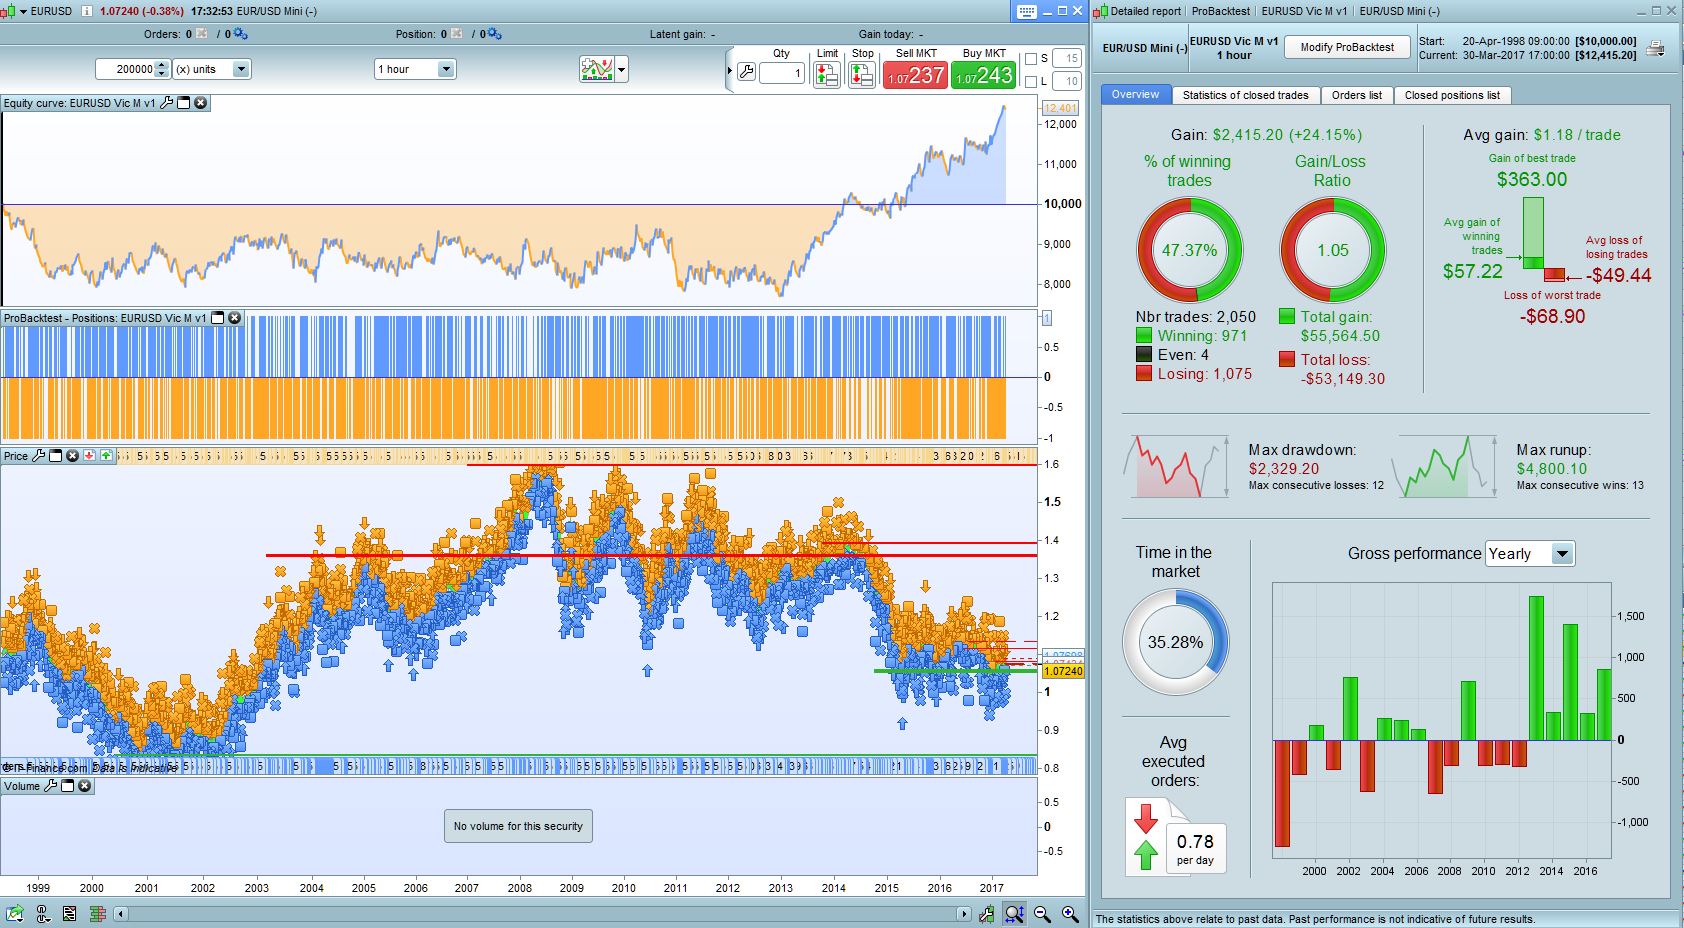This screenshot has height=928, width=1684.
Task: Open Price panel wrench settings
Action: (39, 456)
